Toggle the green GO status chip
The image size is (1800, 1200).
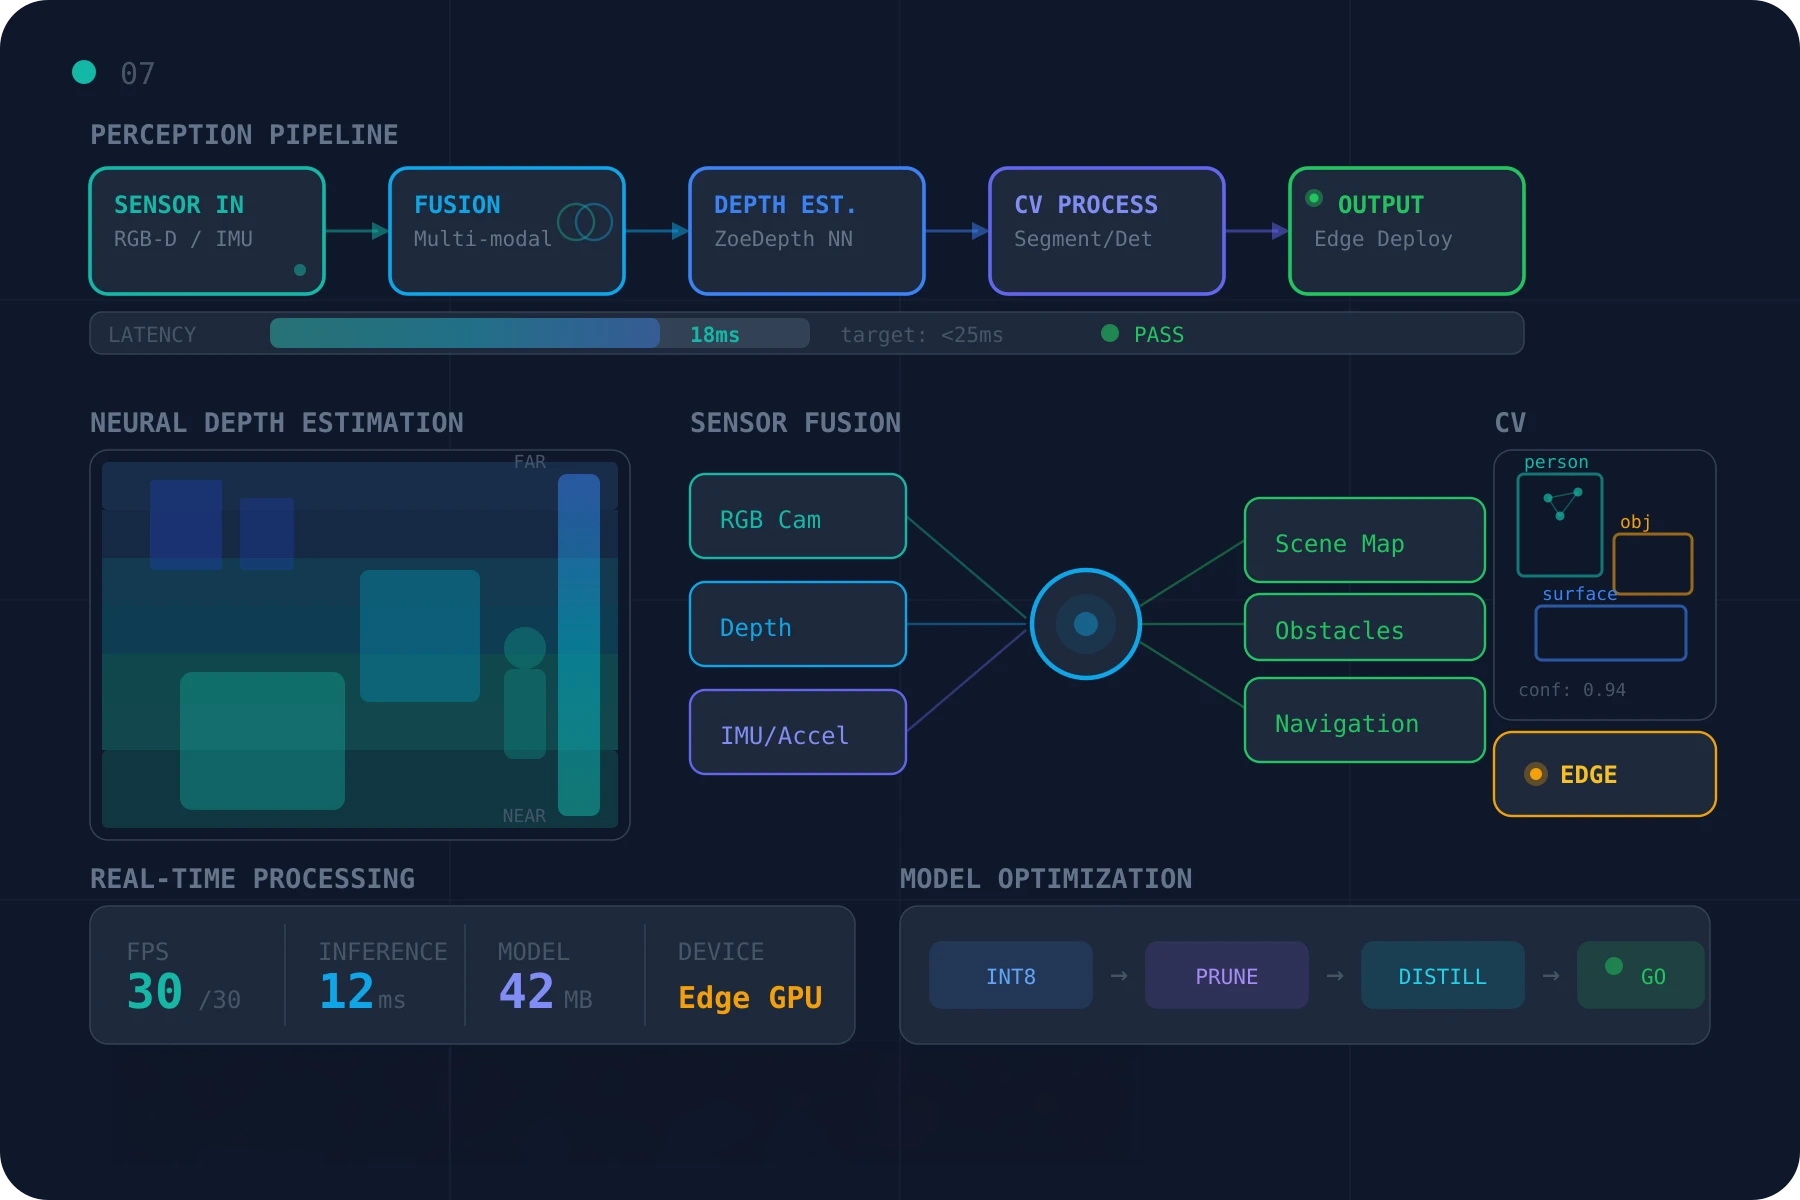pos(1640,975)
